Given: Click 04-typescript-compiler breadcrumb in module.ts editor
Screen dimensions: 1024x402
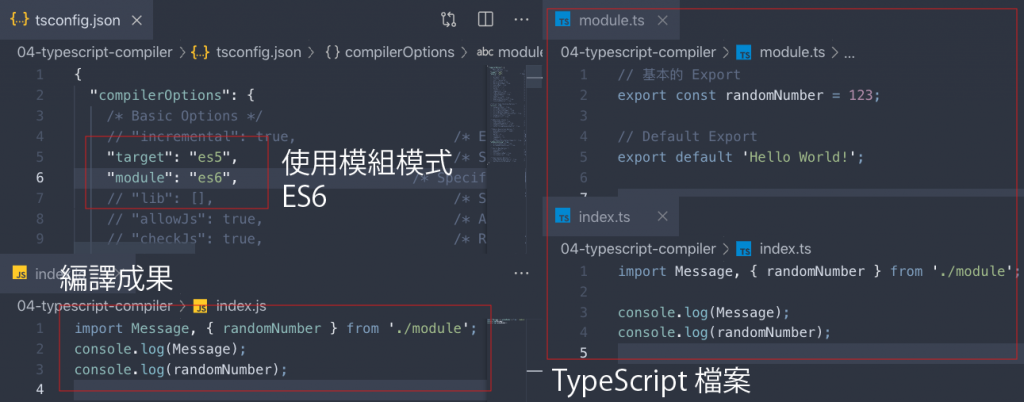Looking at the screenshot, I should tap(638, 52).
